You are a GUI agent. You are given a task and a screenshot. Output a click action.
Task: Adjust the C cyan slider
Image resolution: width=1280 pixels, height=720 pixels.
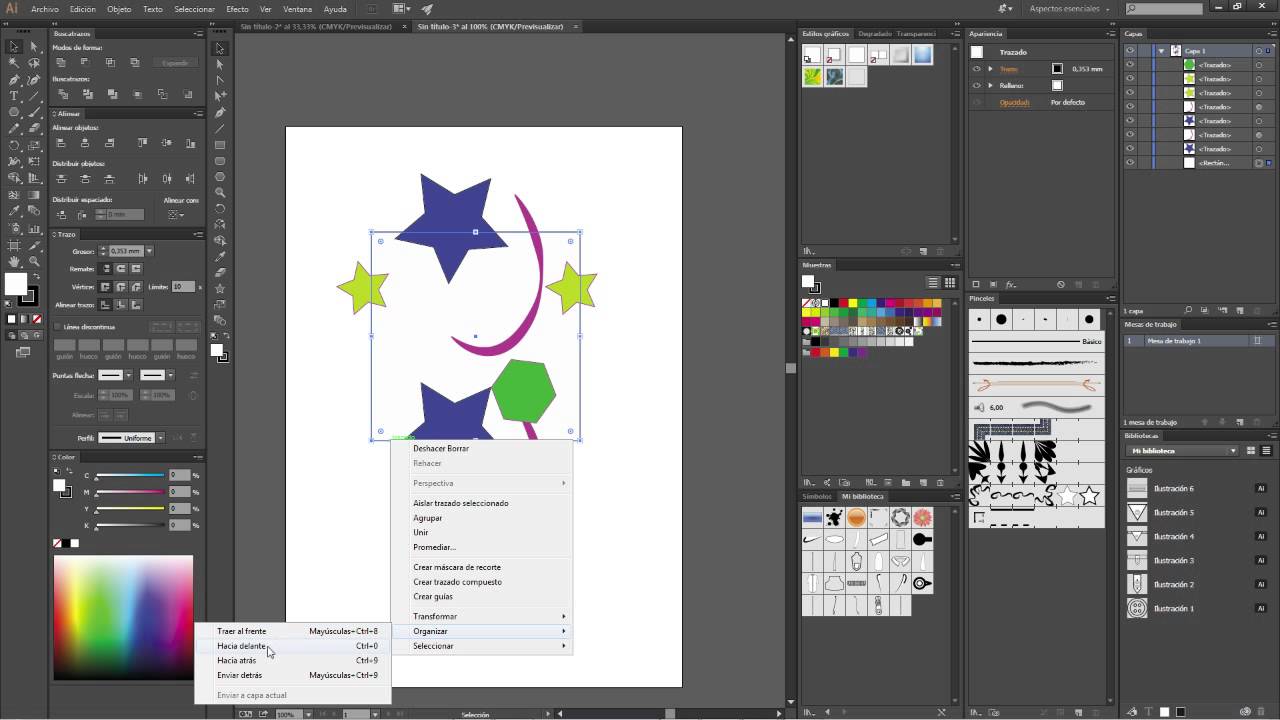(x=129, y=476)
